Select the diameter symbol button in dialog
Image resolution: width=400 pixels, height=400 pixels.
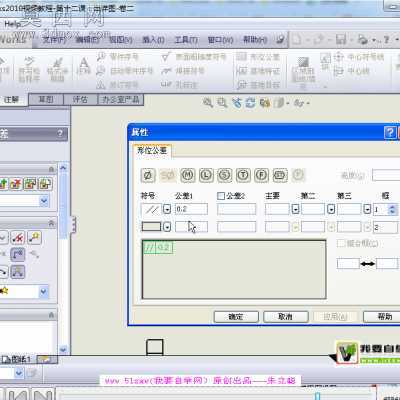click(148, 175)
